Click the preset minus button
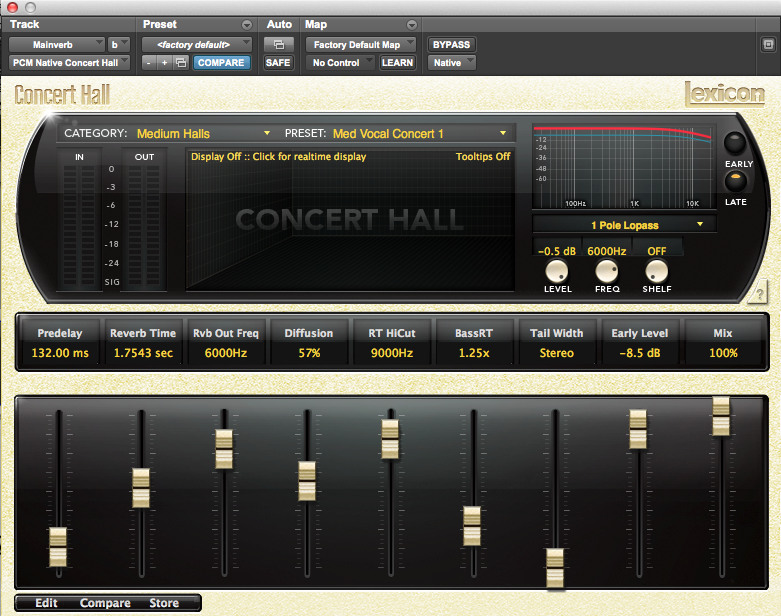781x616 pixels. tap(148, 63)
